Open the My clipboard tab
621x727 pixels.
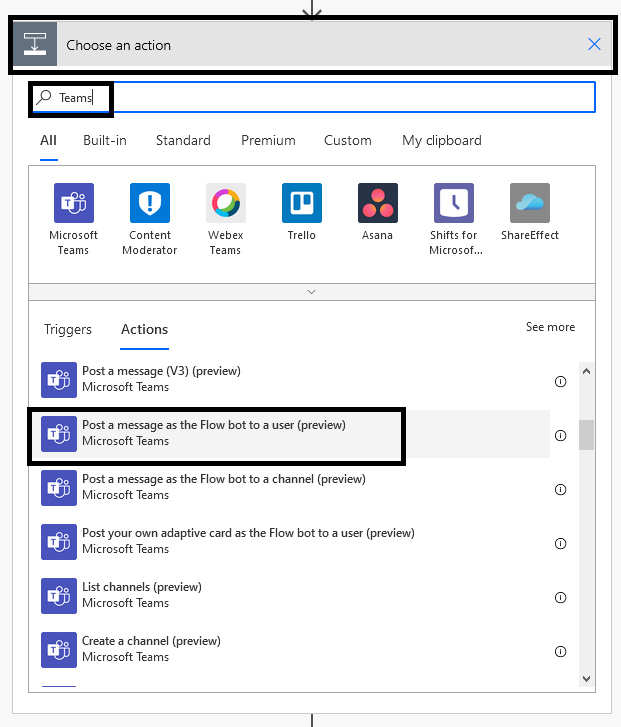point(442,140)
